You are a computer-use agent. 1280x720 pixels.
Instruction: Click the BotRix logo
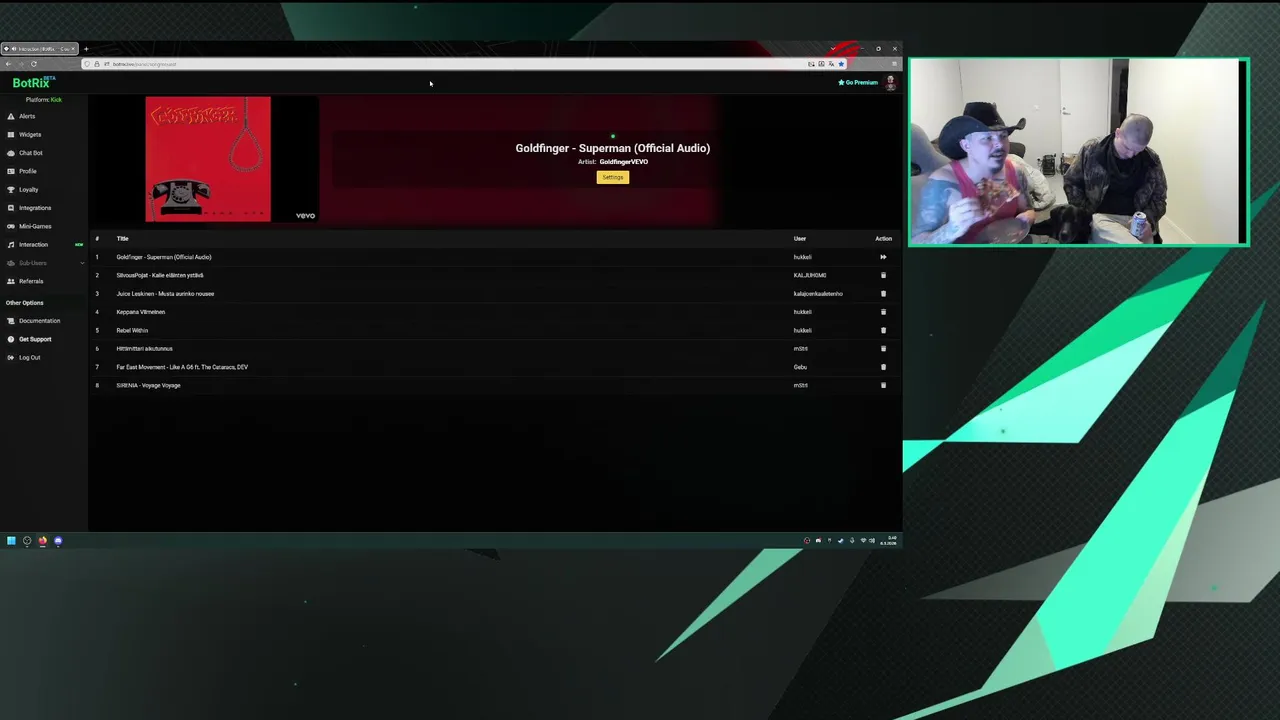[33, 83]
